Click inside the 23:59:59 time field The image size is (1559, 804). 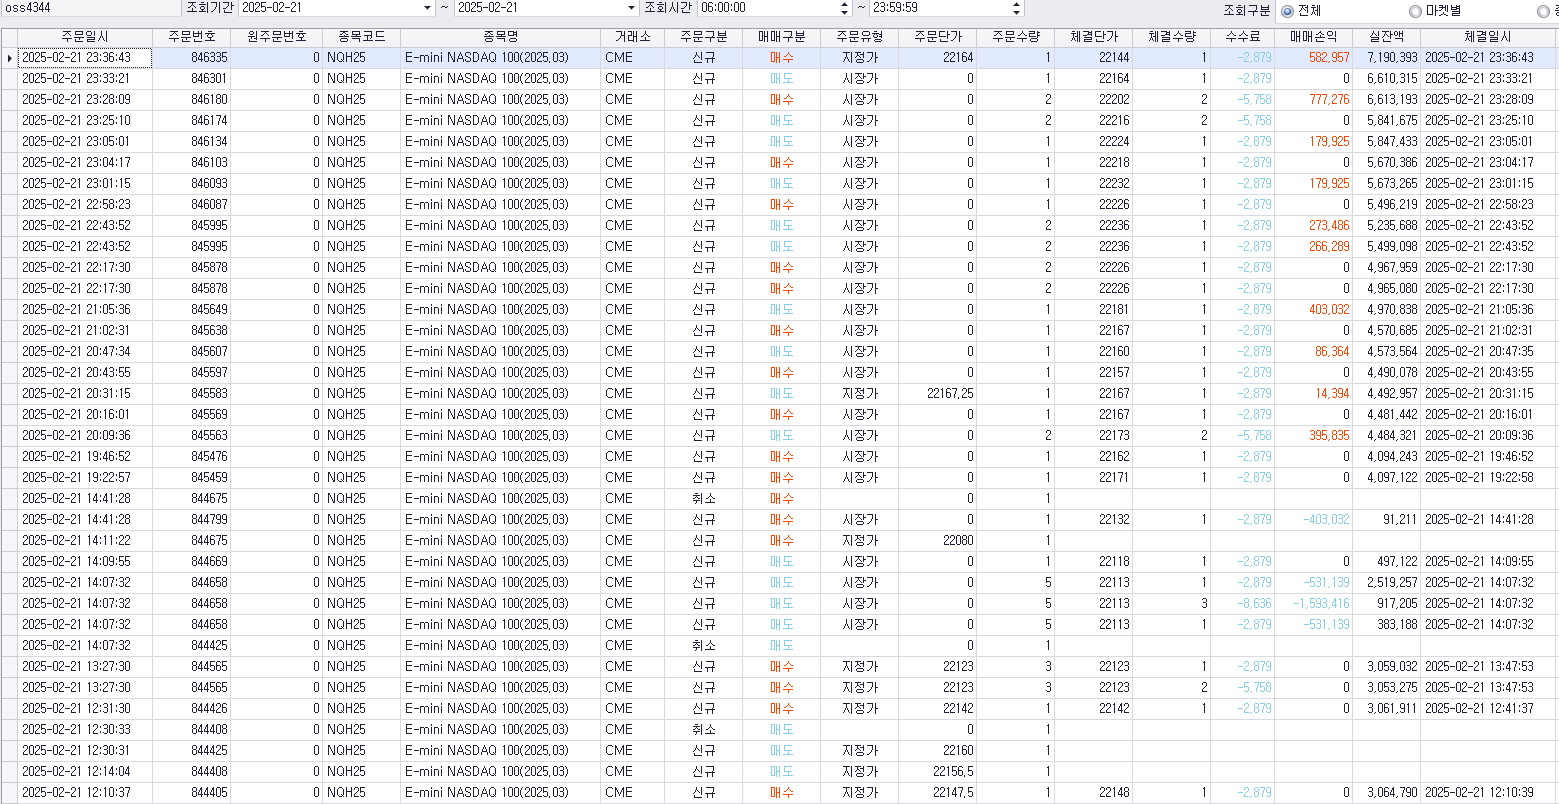[x=940, y=8]
